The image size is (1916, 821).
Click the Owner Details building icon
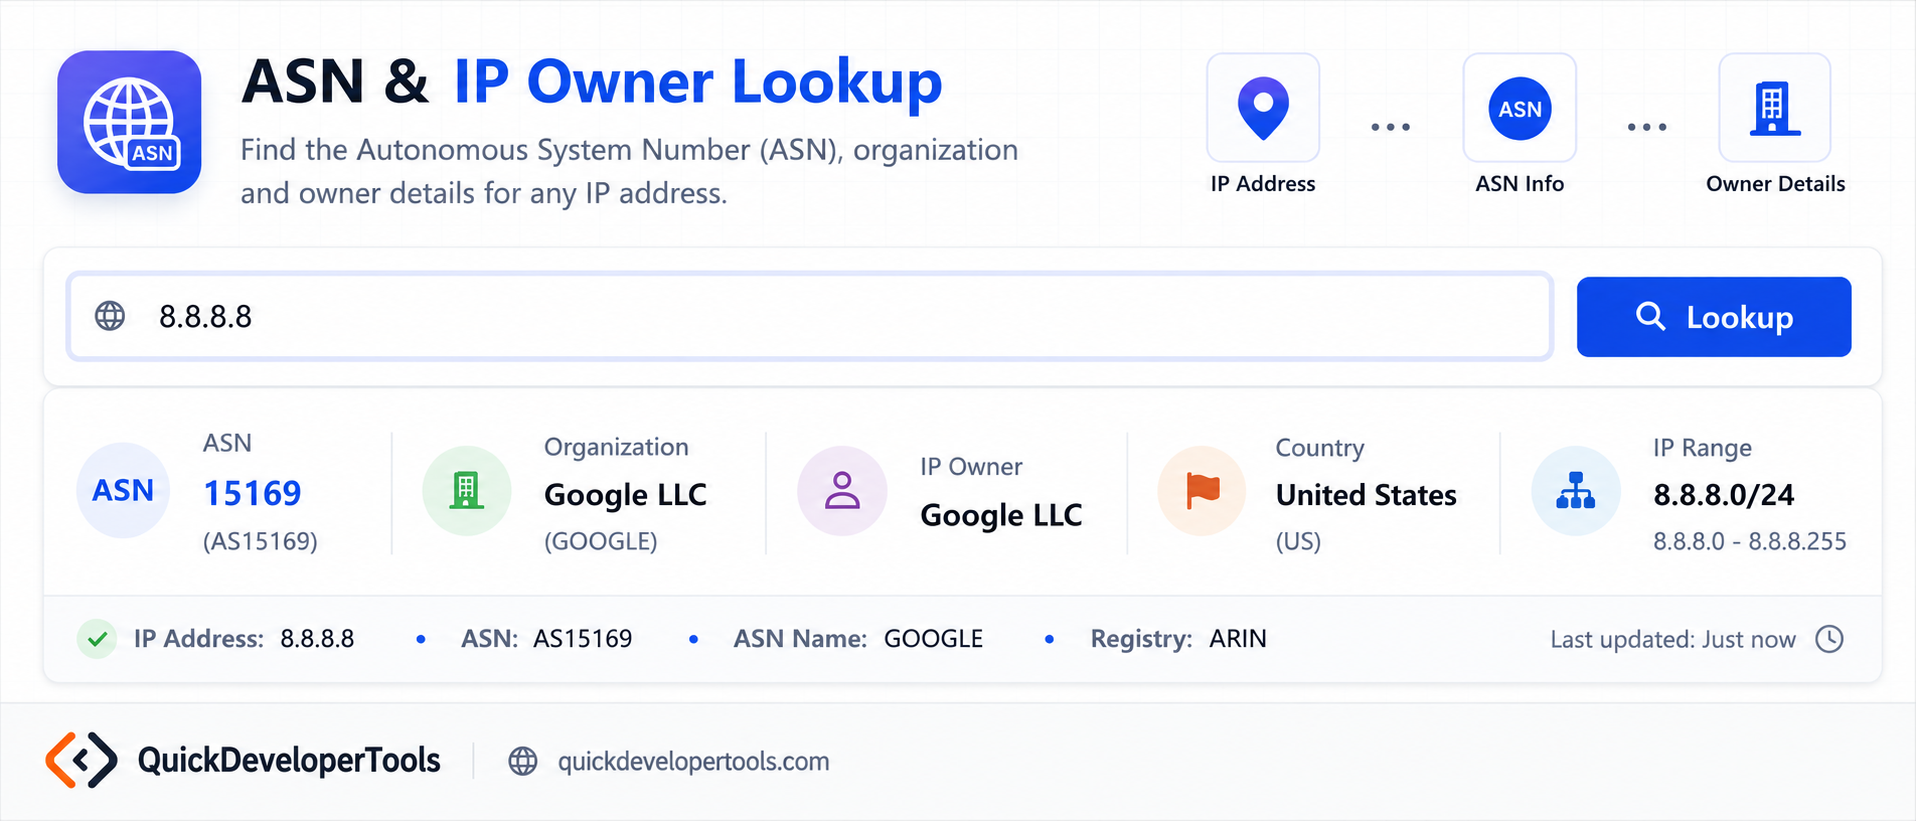[1775, 108]
